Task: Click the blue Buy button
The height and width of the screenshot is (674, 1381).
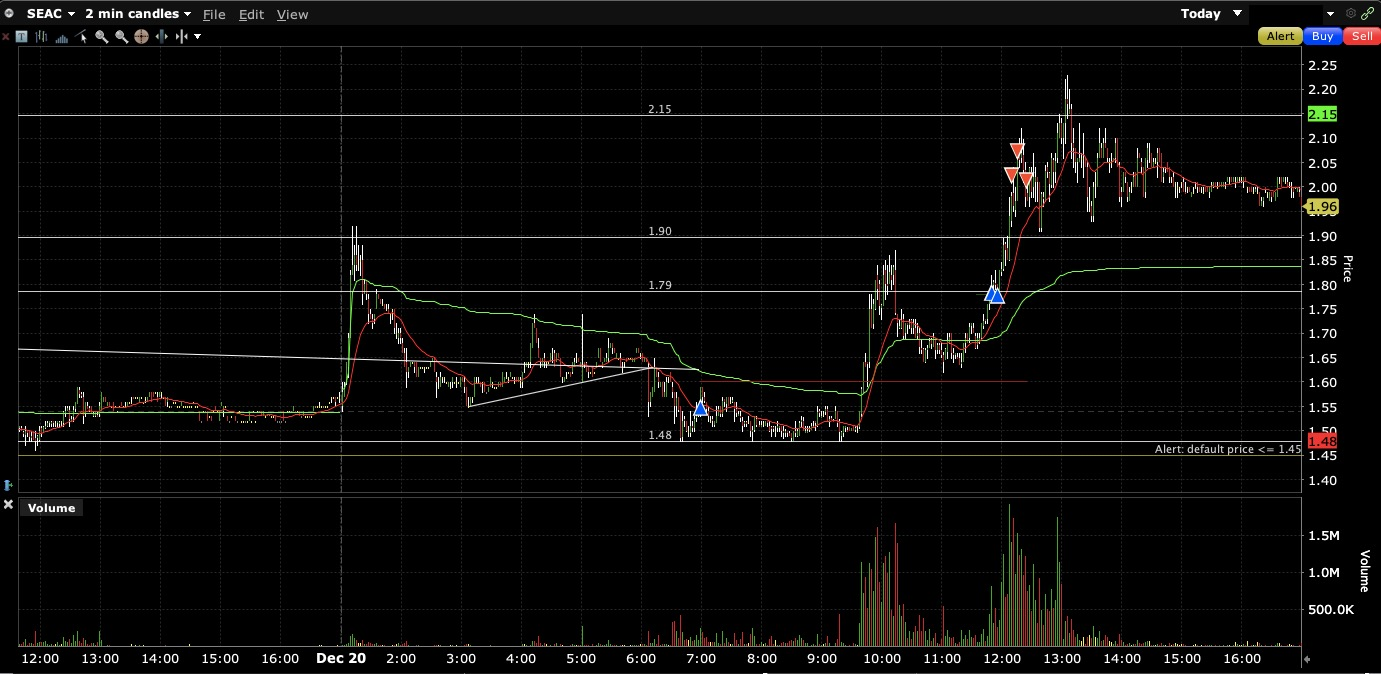Action: [x=1323, y=36]
